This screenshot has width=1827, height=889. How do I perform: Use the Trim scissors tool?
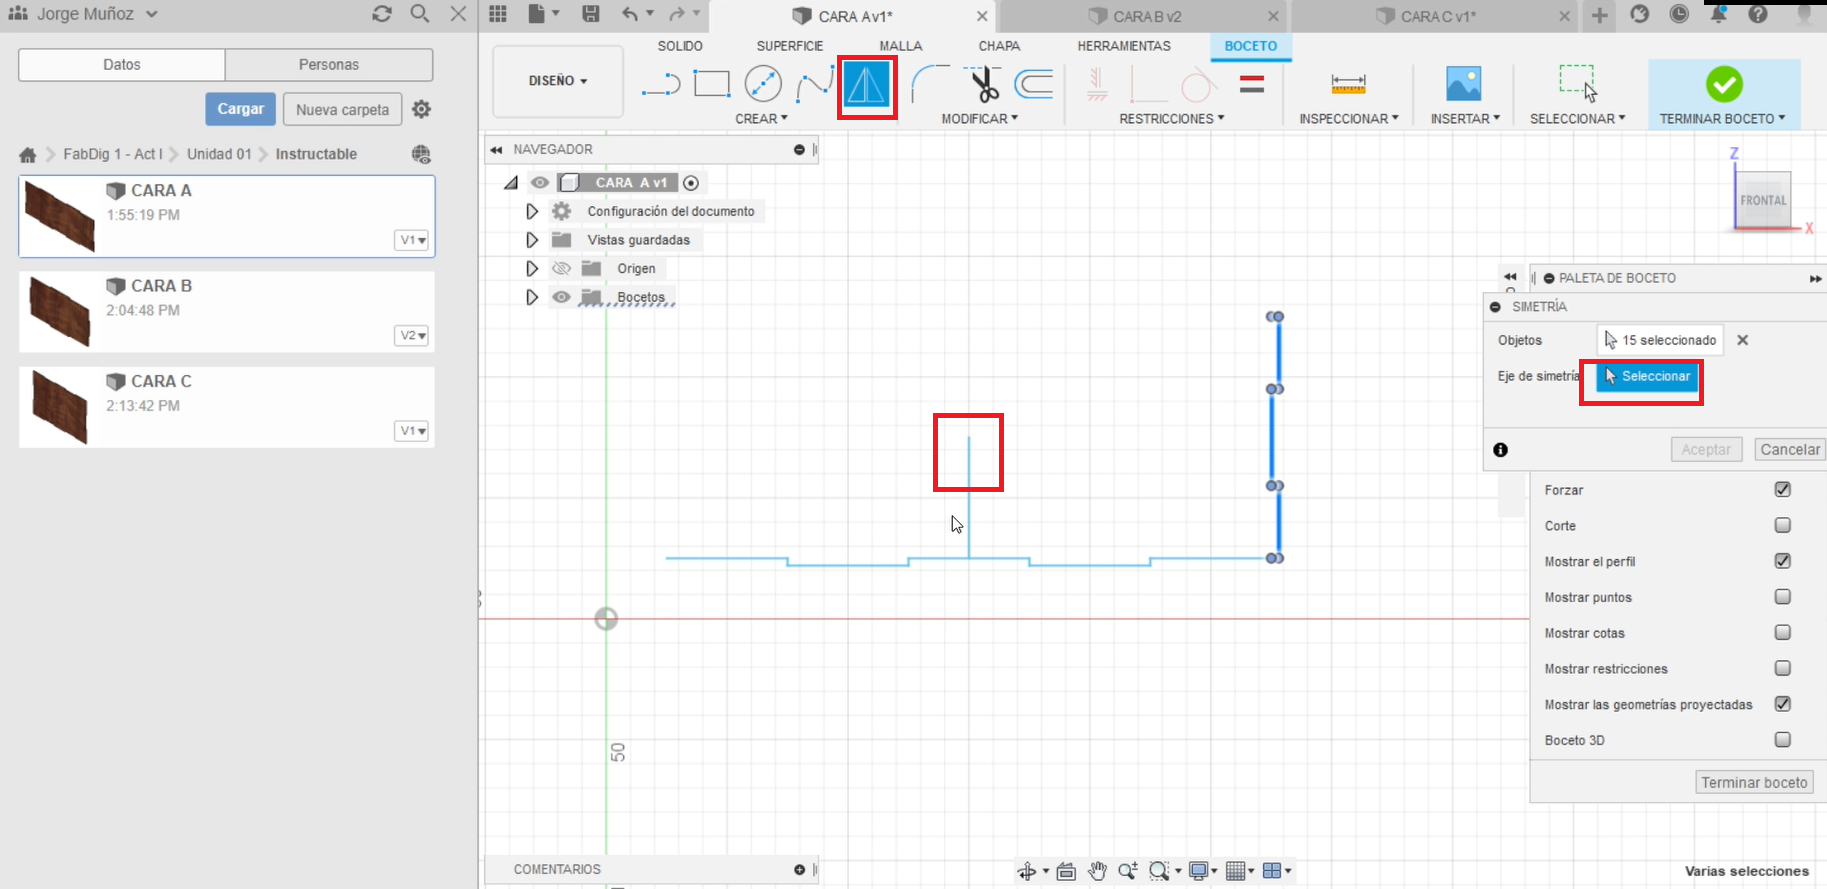point(985,84)
